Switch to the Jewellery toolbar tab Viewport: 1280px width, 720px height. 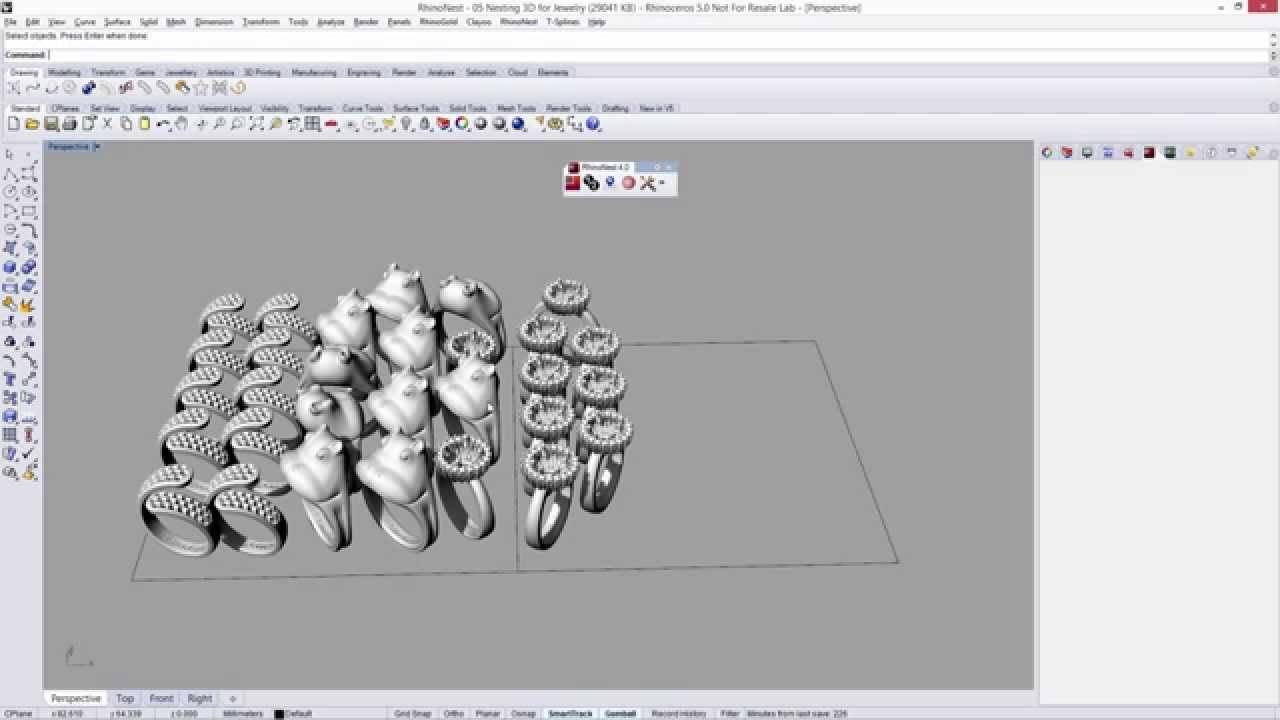point(181,72)
